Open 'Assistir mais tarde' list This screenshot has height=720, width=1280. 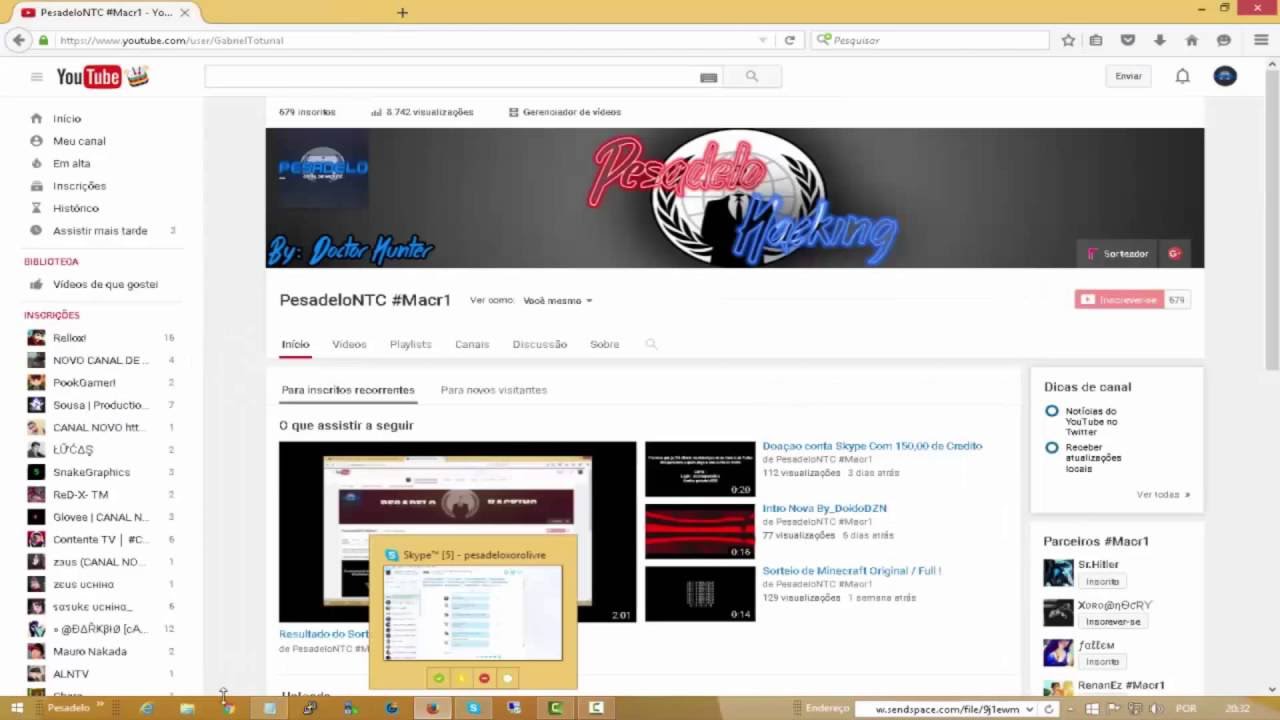click(x=100, y=231)
